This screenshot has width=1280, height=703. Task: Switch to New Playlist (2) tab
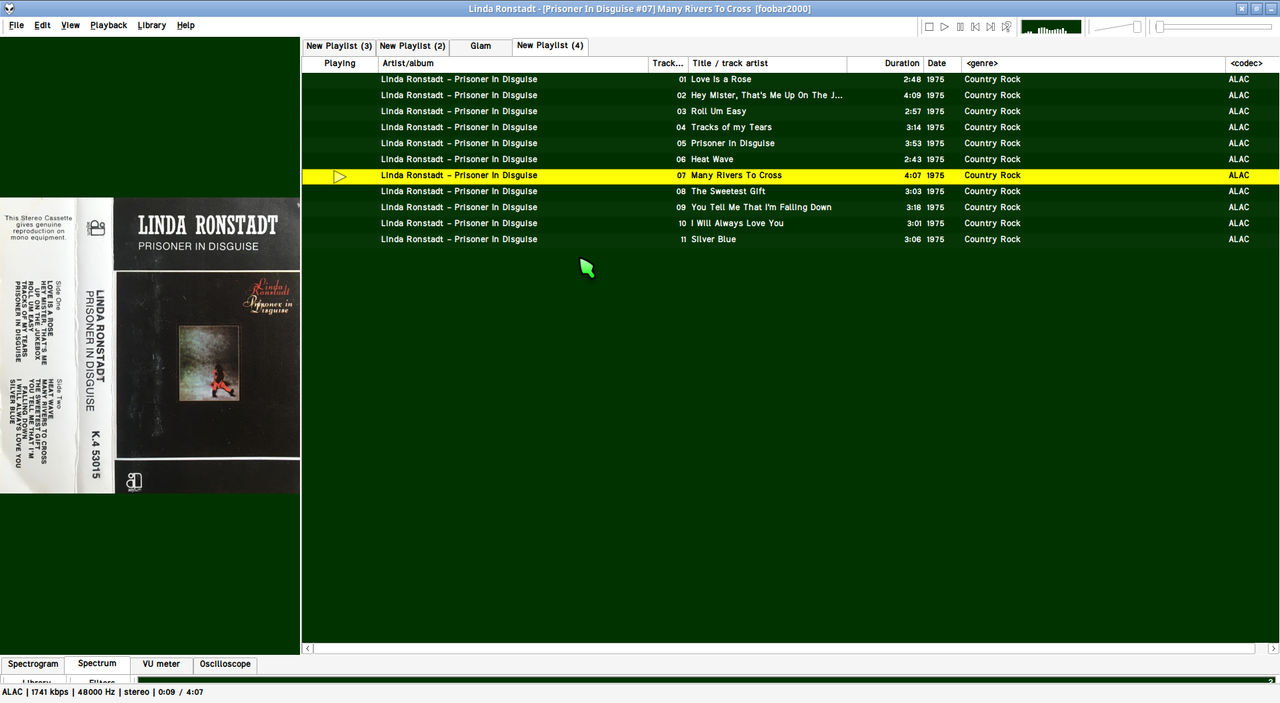coord(412,46)
